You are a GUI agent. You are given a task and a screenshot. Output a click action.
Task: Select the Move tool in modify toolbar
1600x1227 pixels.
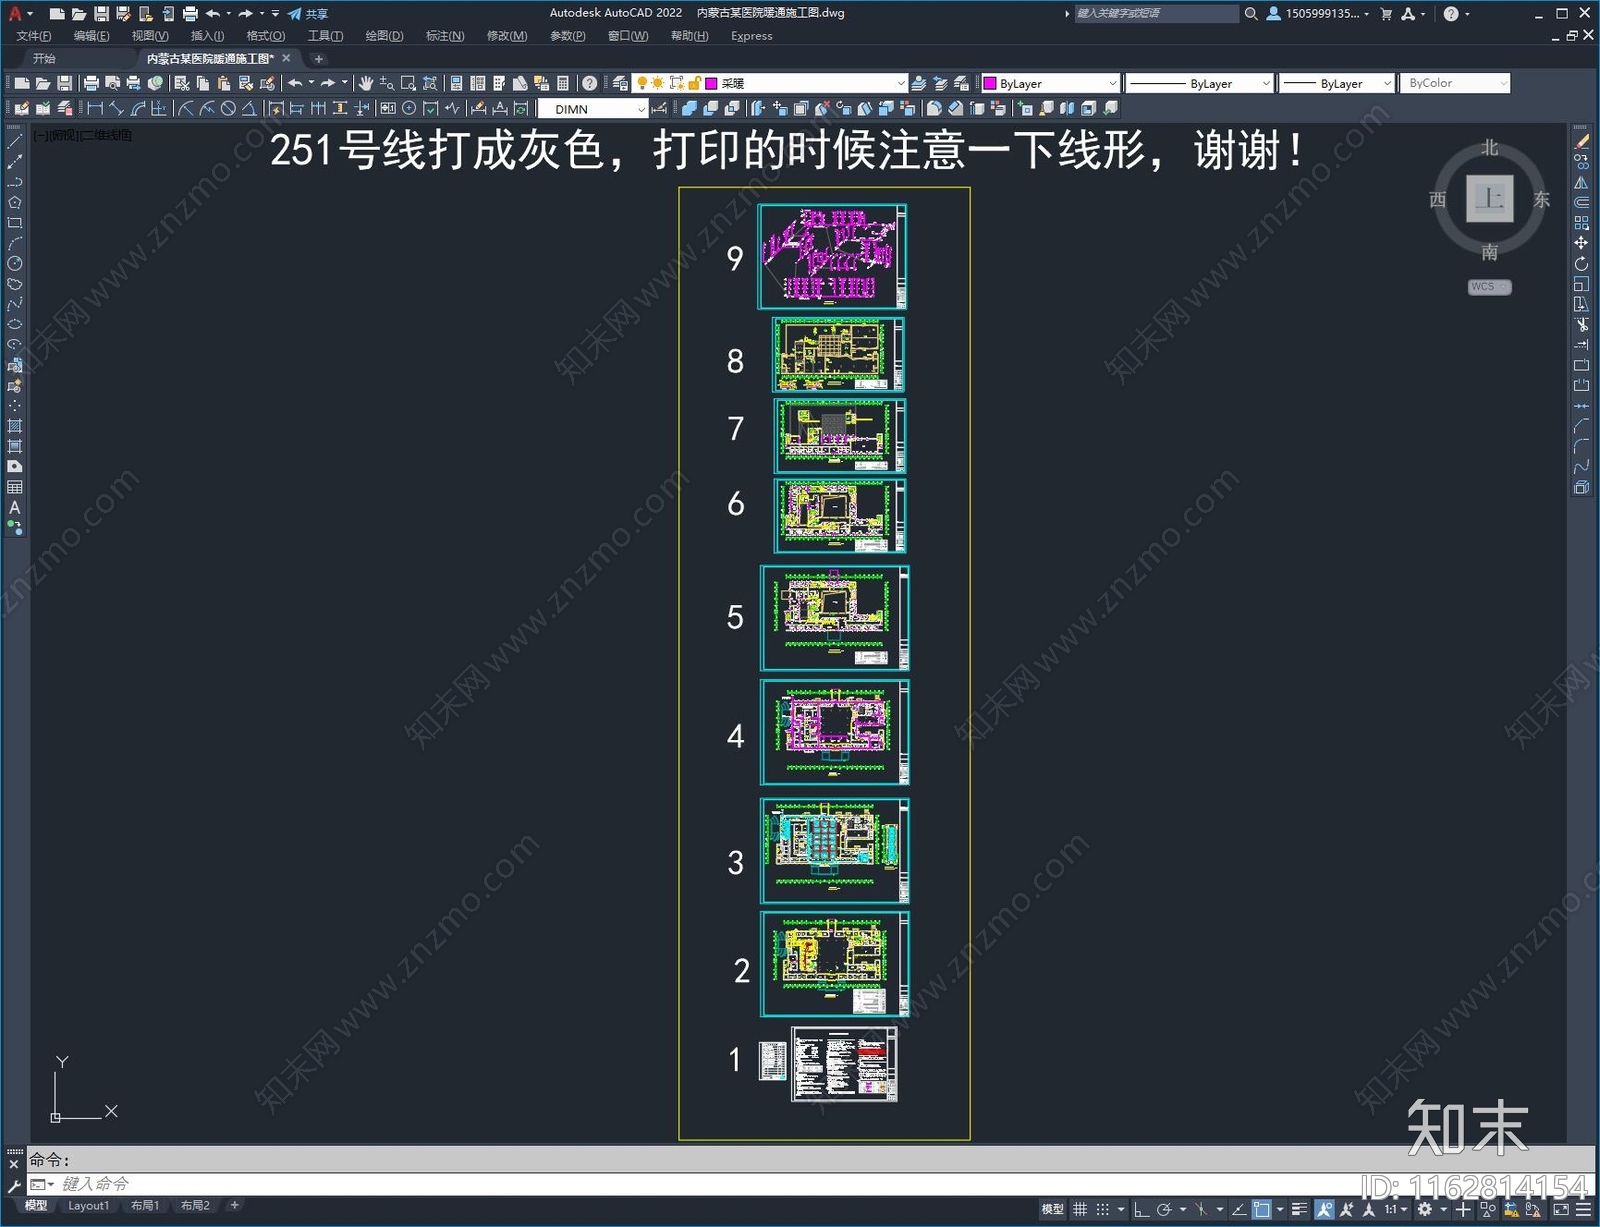(1581, 243)
